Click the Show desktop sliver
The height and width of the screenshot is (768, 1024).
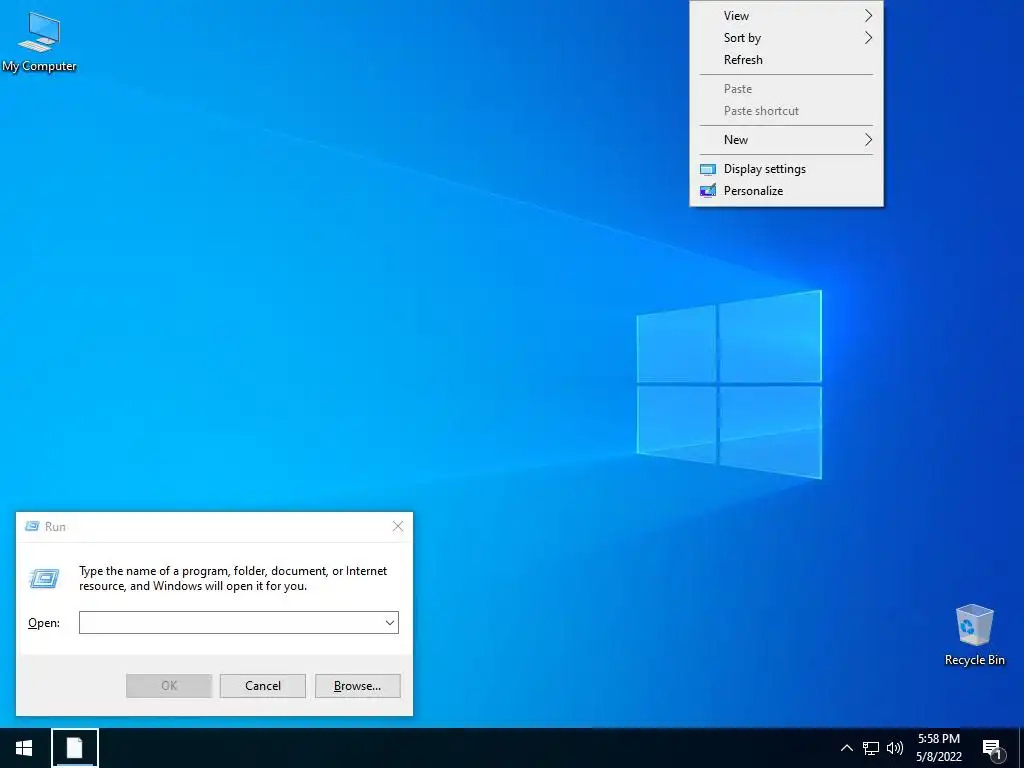click(1021, 748)
